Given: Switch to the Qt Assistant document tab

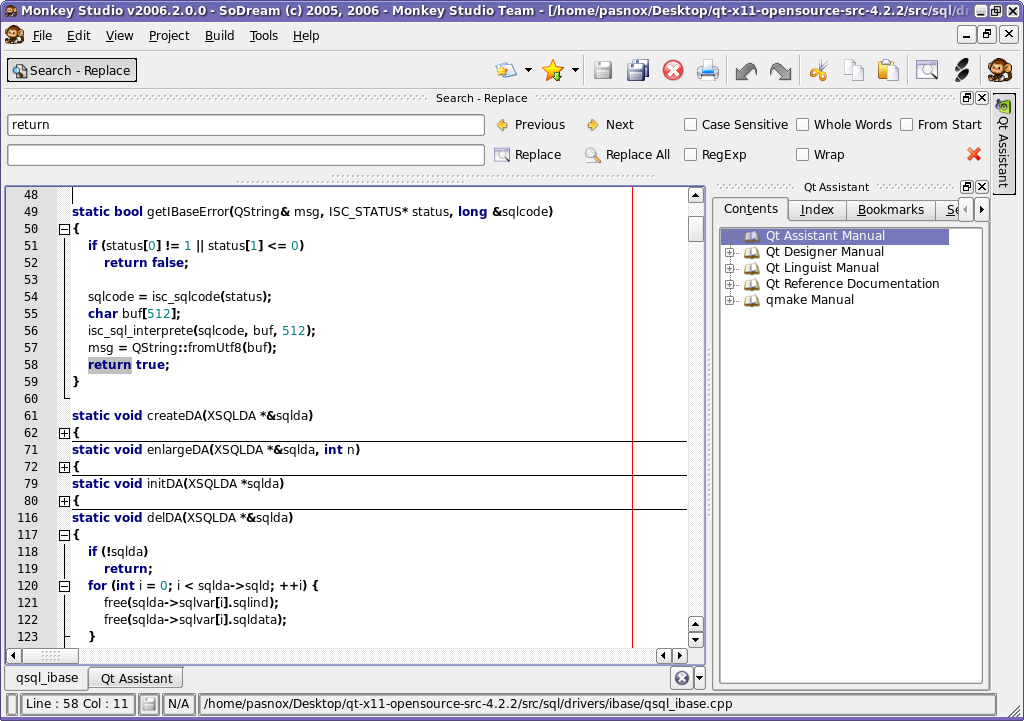Looking at the screenshot, I should point(136,679).
